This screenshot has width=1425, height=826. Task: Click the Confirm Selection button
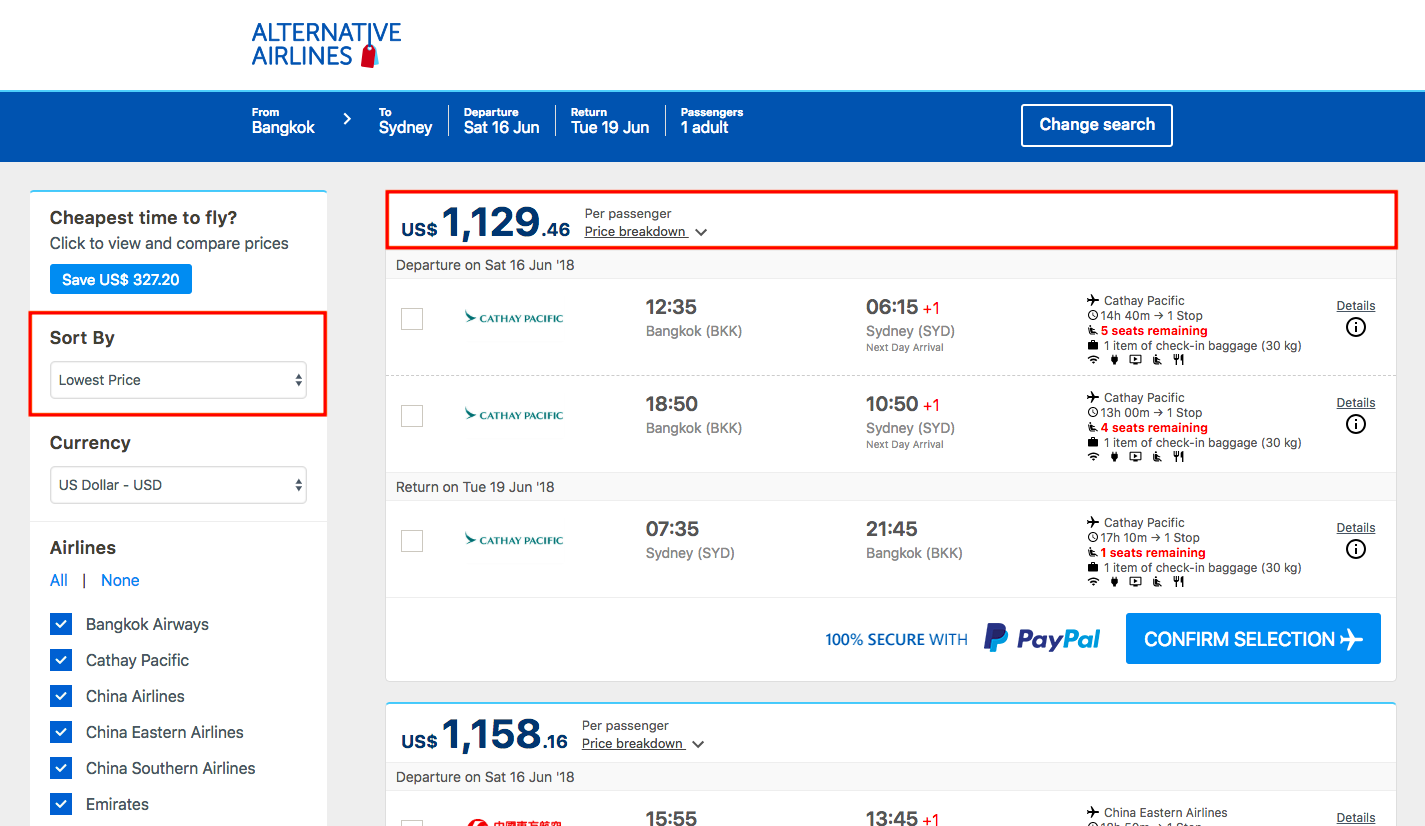1253,638
